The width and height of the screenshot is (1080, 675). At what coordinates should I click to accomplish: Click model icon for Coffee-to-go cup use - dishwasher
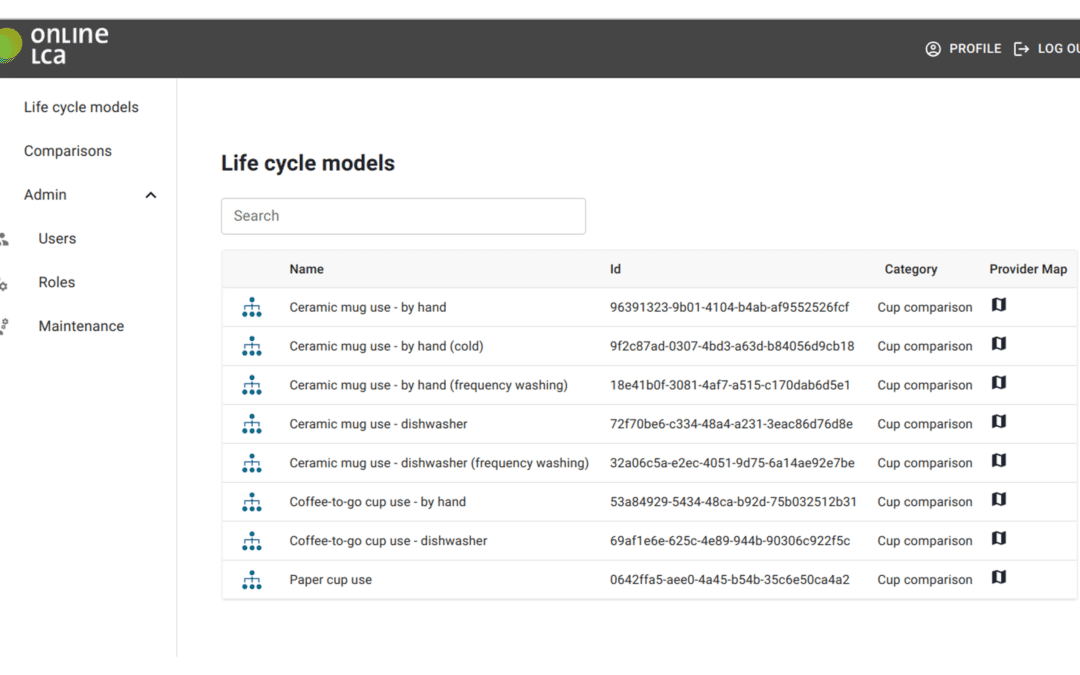click(x=252, y=541)
